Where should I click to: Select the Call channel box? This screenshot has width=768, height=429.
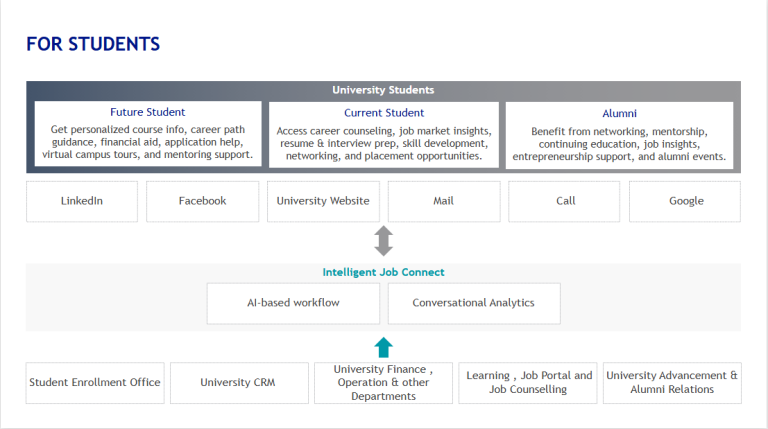coord(565,201)
